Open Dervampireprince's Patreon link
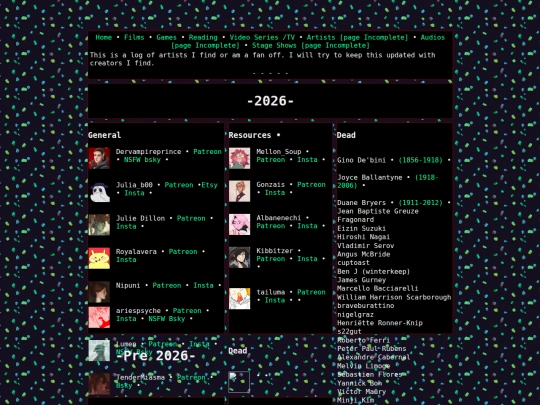 click(x=207, y=152)
